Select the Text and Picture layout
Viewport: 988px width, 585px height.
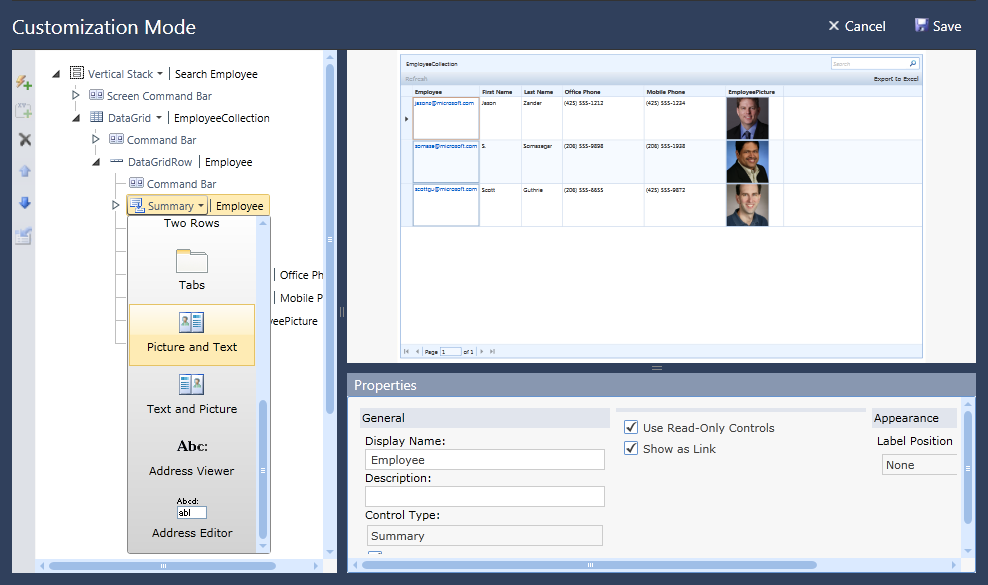pyautogui.click(x=192, y=394)
